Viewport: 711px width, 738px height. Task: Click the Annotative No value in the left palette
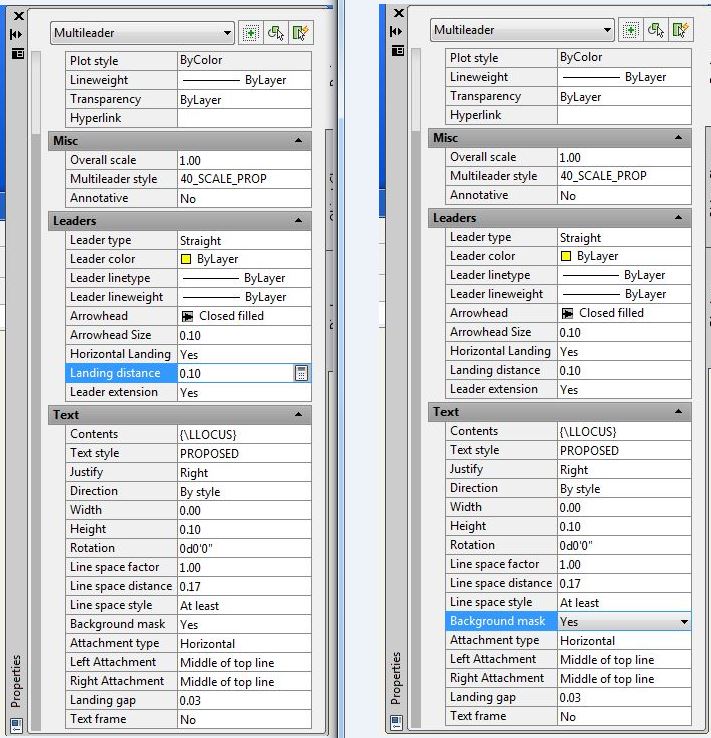coord(244,198)
